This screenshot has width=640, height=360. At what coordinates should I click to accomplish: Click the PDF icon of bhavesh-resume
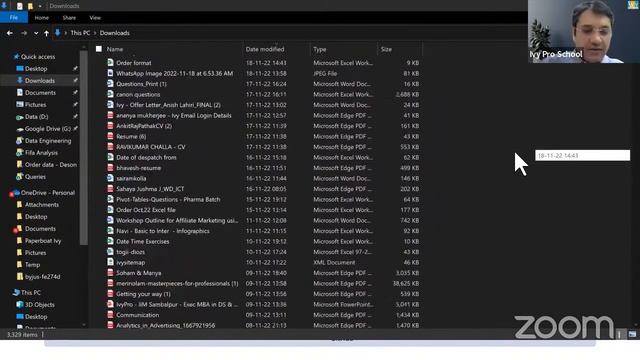click(x=110, y=168)
